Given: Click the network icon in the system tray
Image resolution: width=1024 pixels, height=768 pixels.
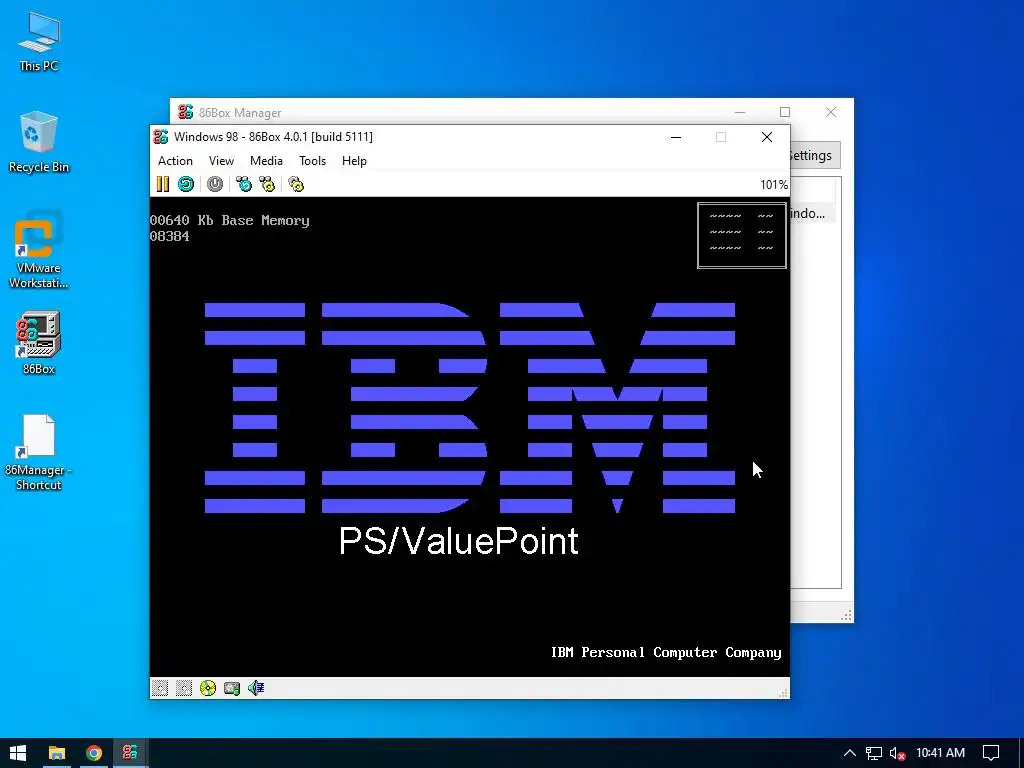Looking at the screenshot, I should click(x=874, y=753).
